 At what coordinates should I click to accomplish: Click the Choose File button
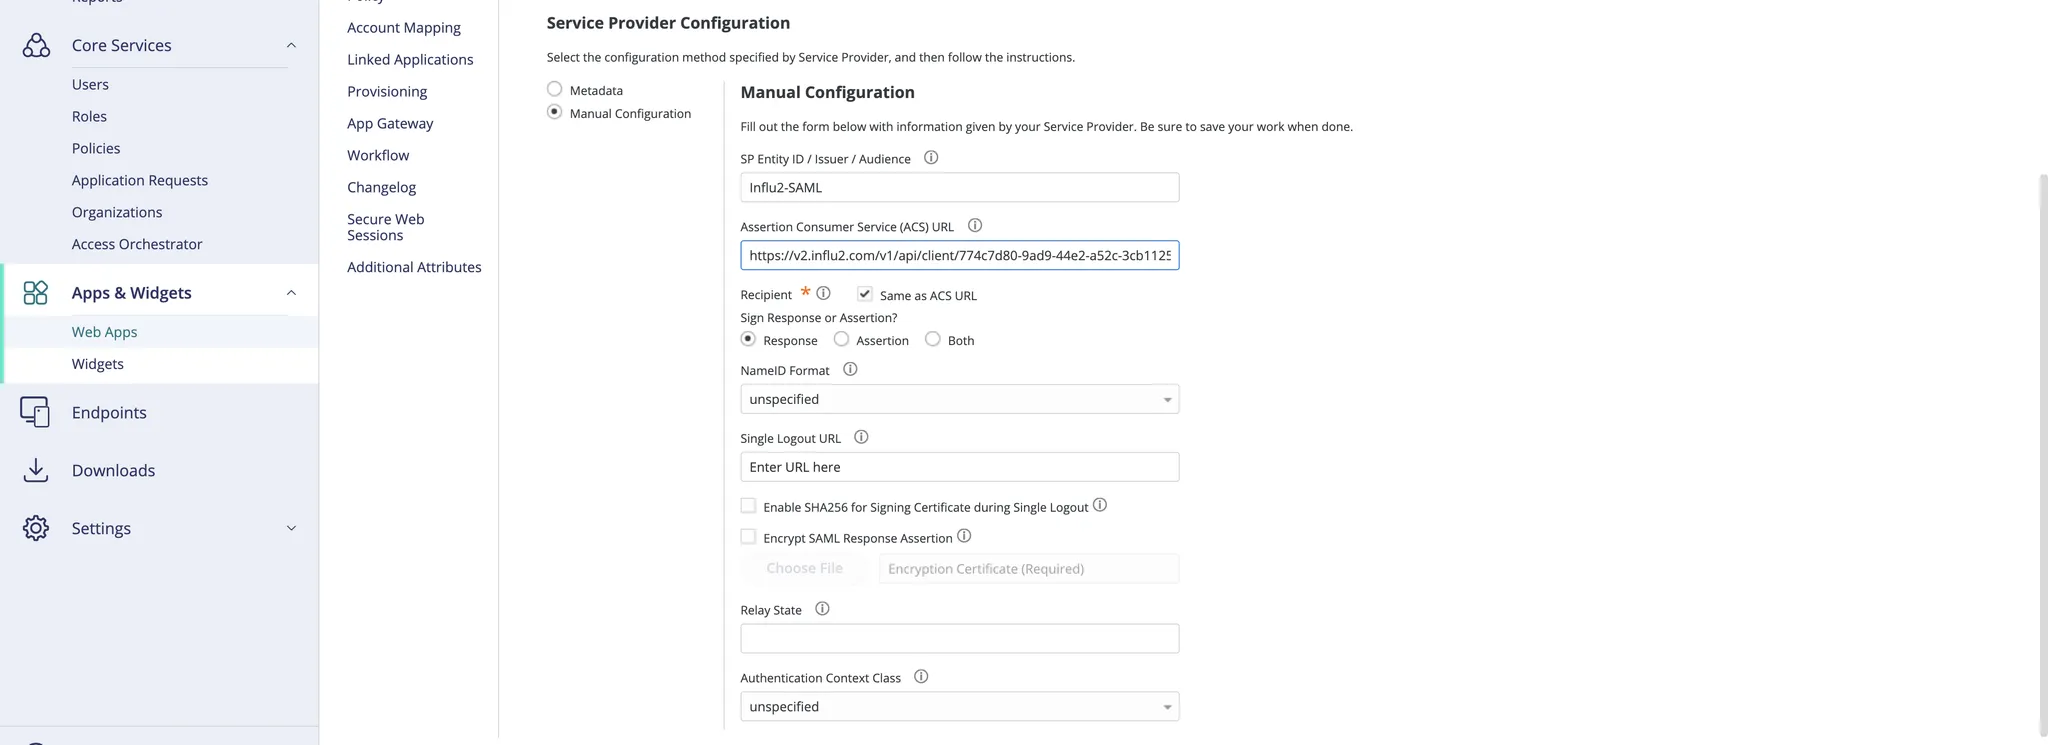click(x=803, y=568)
